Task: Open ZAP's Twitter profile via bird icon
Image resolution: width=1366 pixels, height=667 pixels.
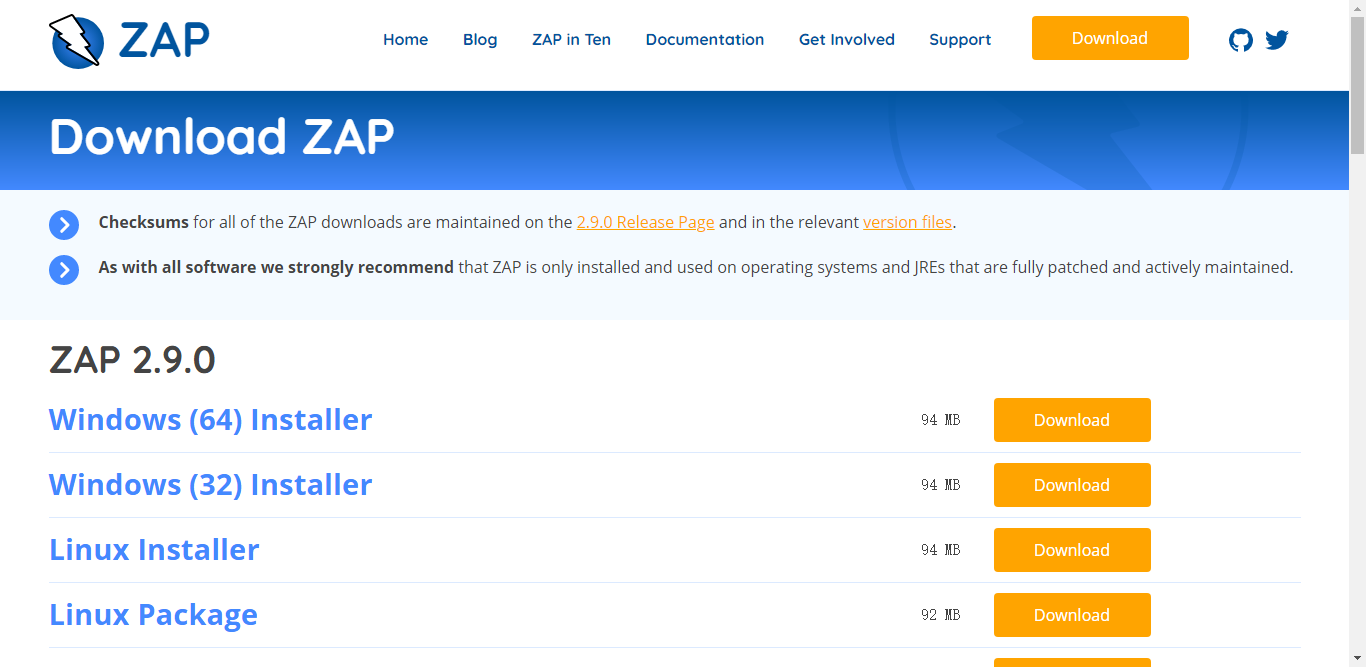Action: (1277, 40)
